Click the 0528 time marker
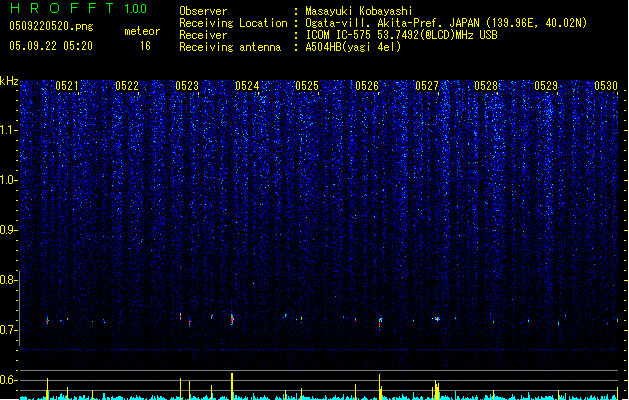The height and width of the screenshot is (400, 629). click(x=486, y=86)
